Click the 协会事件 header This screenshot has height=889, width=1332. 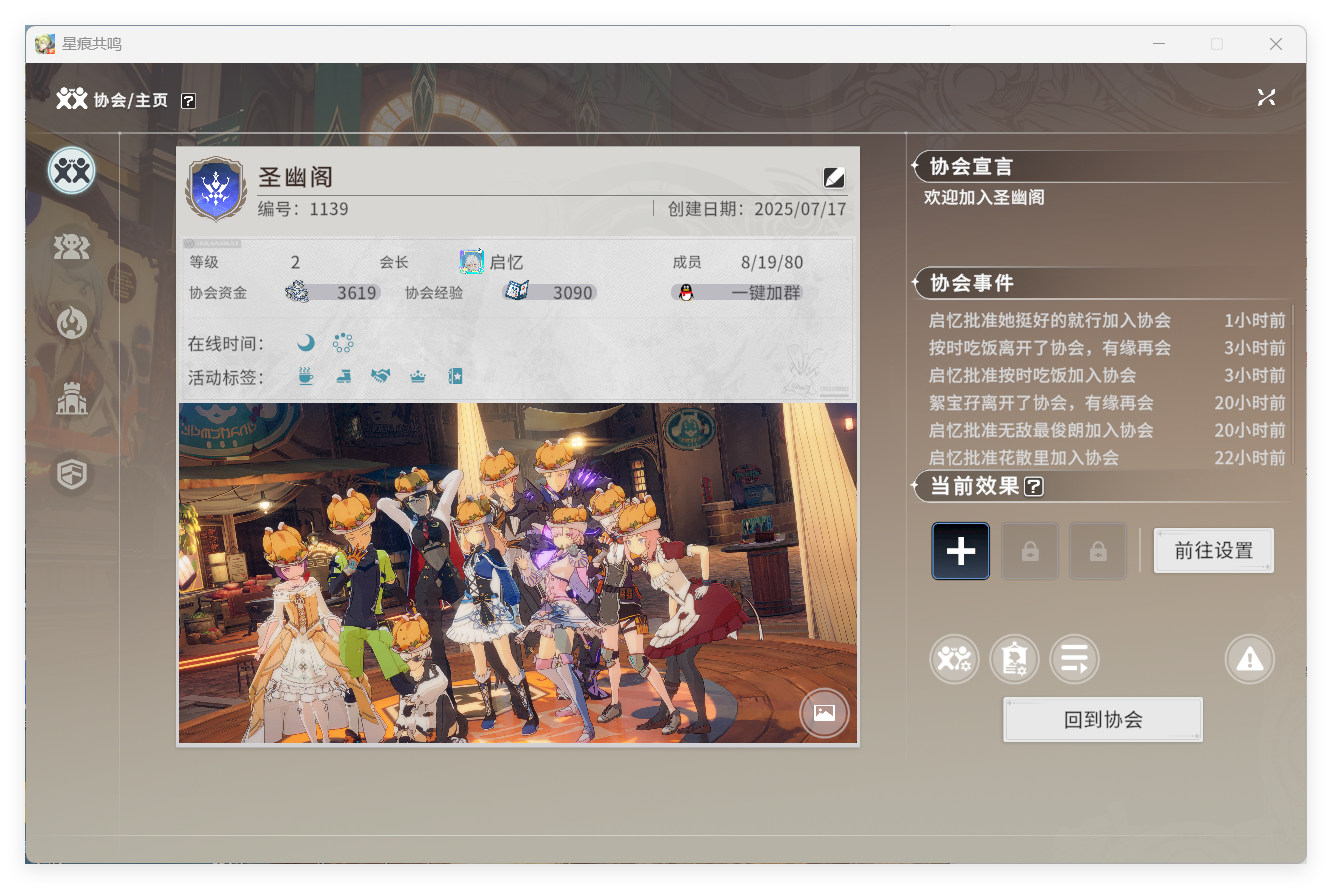[972, 283]
